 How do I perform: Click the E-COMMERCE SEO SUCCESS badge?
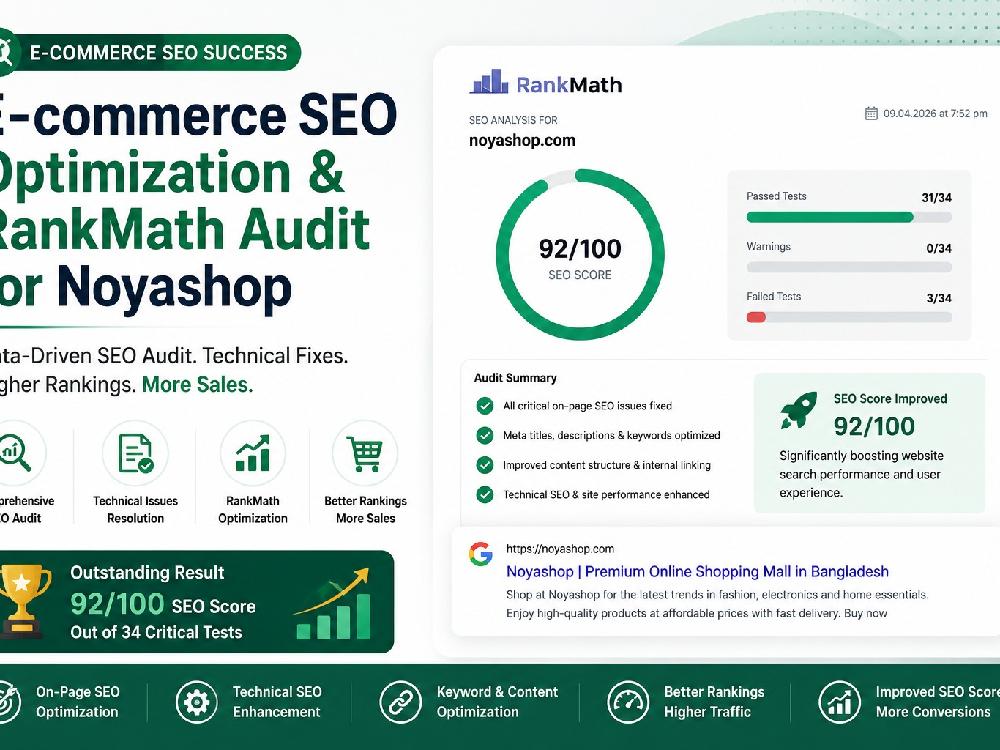pos(149,52)
